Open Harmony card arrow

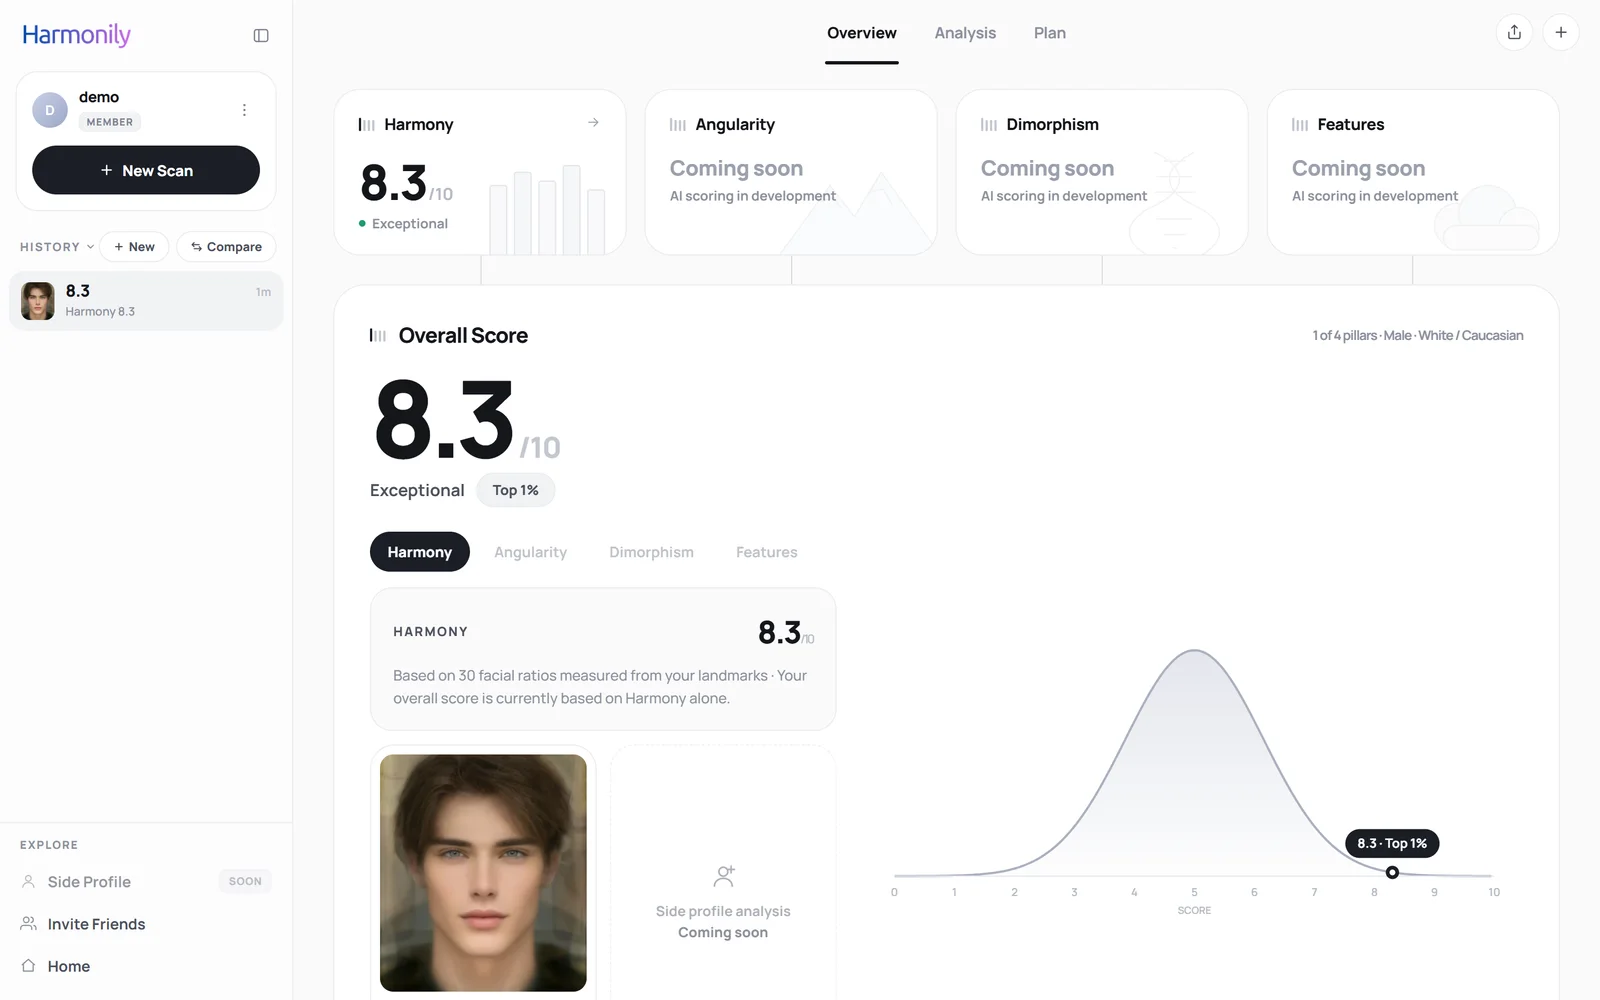point(593,122)
